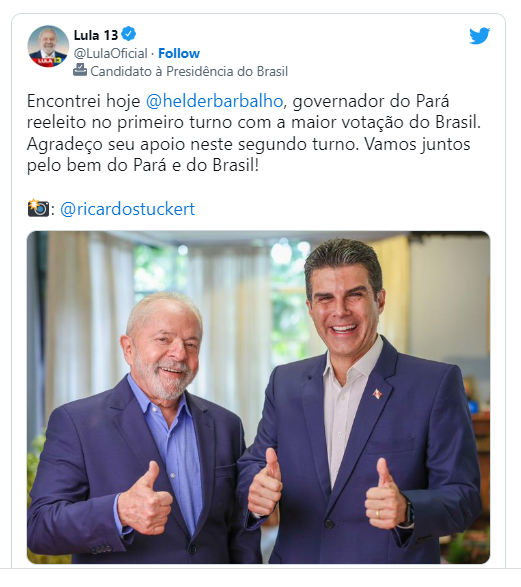This screenshot has height=587, width=521.
Task: Click the blue verified checkmark badge
Action: (129, 34)
